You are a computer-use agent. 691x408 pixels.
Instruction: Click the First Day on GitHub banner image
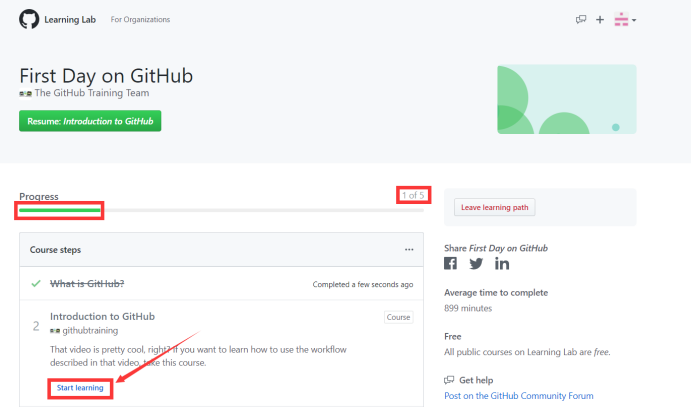coord(567,100)
